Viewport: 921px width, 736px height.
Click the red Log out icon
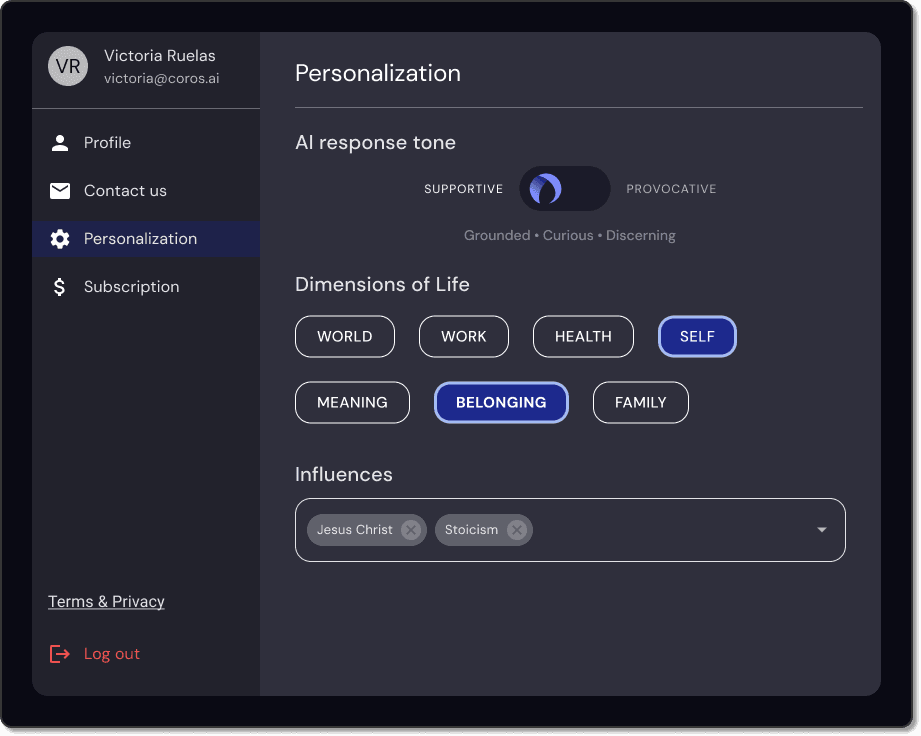pos(59,654)
